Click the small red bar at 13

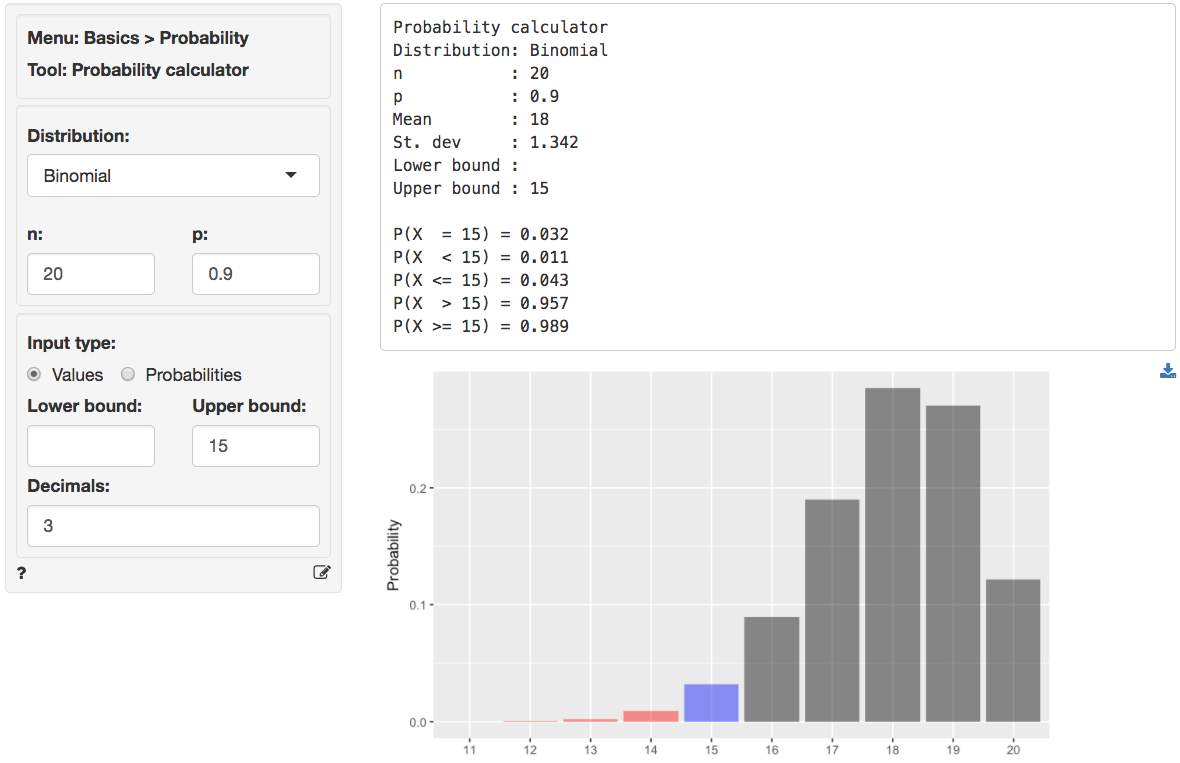590,720
